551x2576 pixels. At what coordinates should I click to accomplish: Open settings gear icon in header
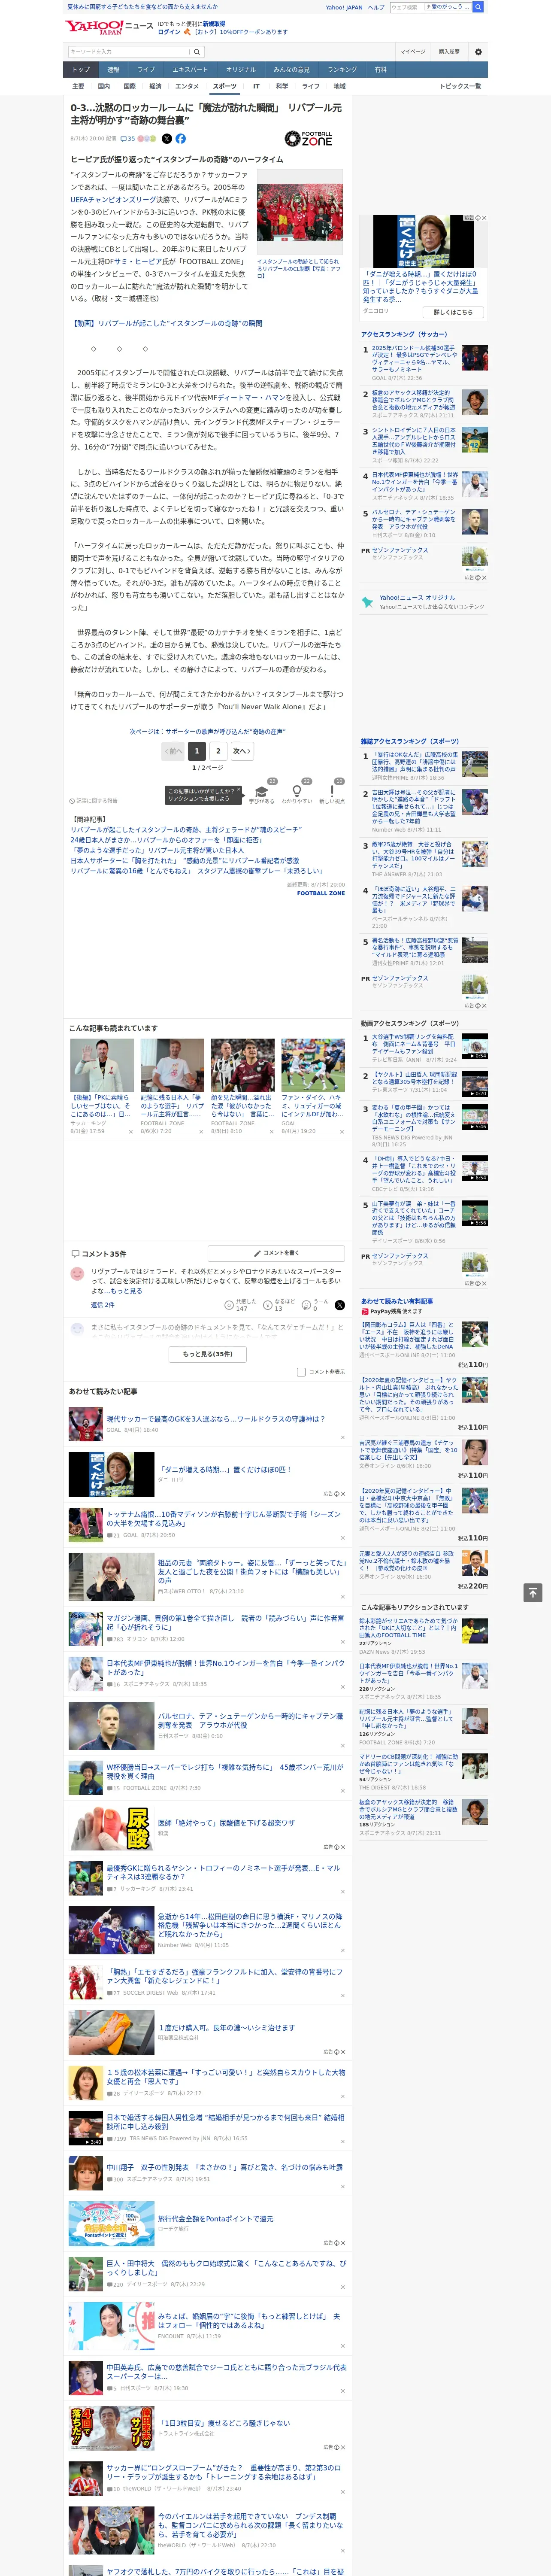478,52
